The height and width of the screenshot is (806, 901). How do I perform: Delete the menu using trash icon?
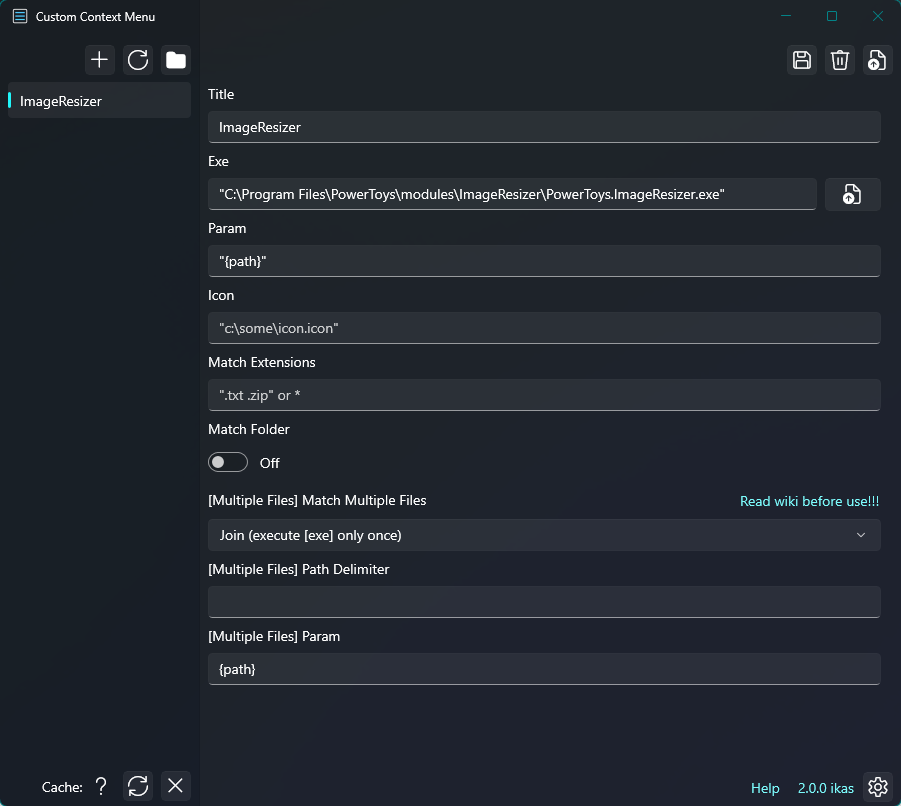(840, 60)
